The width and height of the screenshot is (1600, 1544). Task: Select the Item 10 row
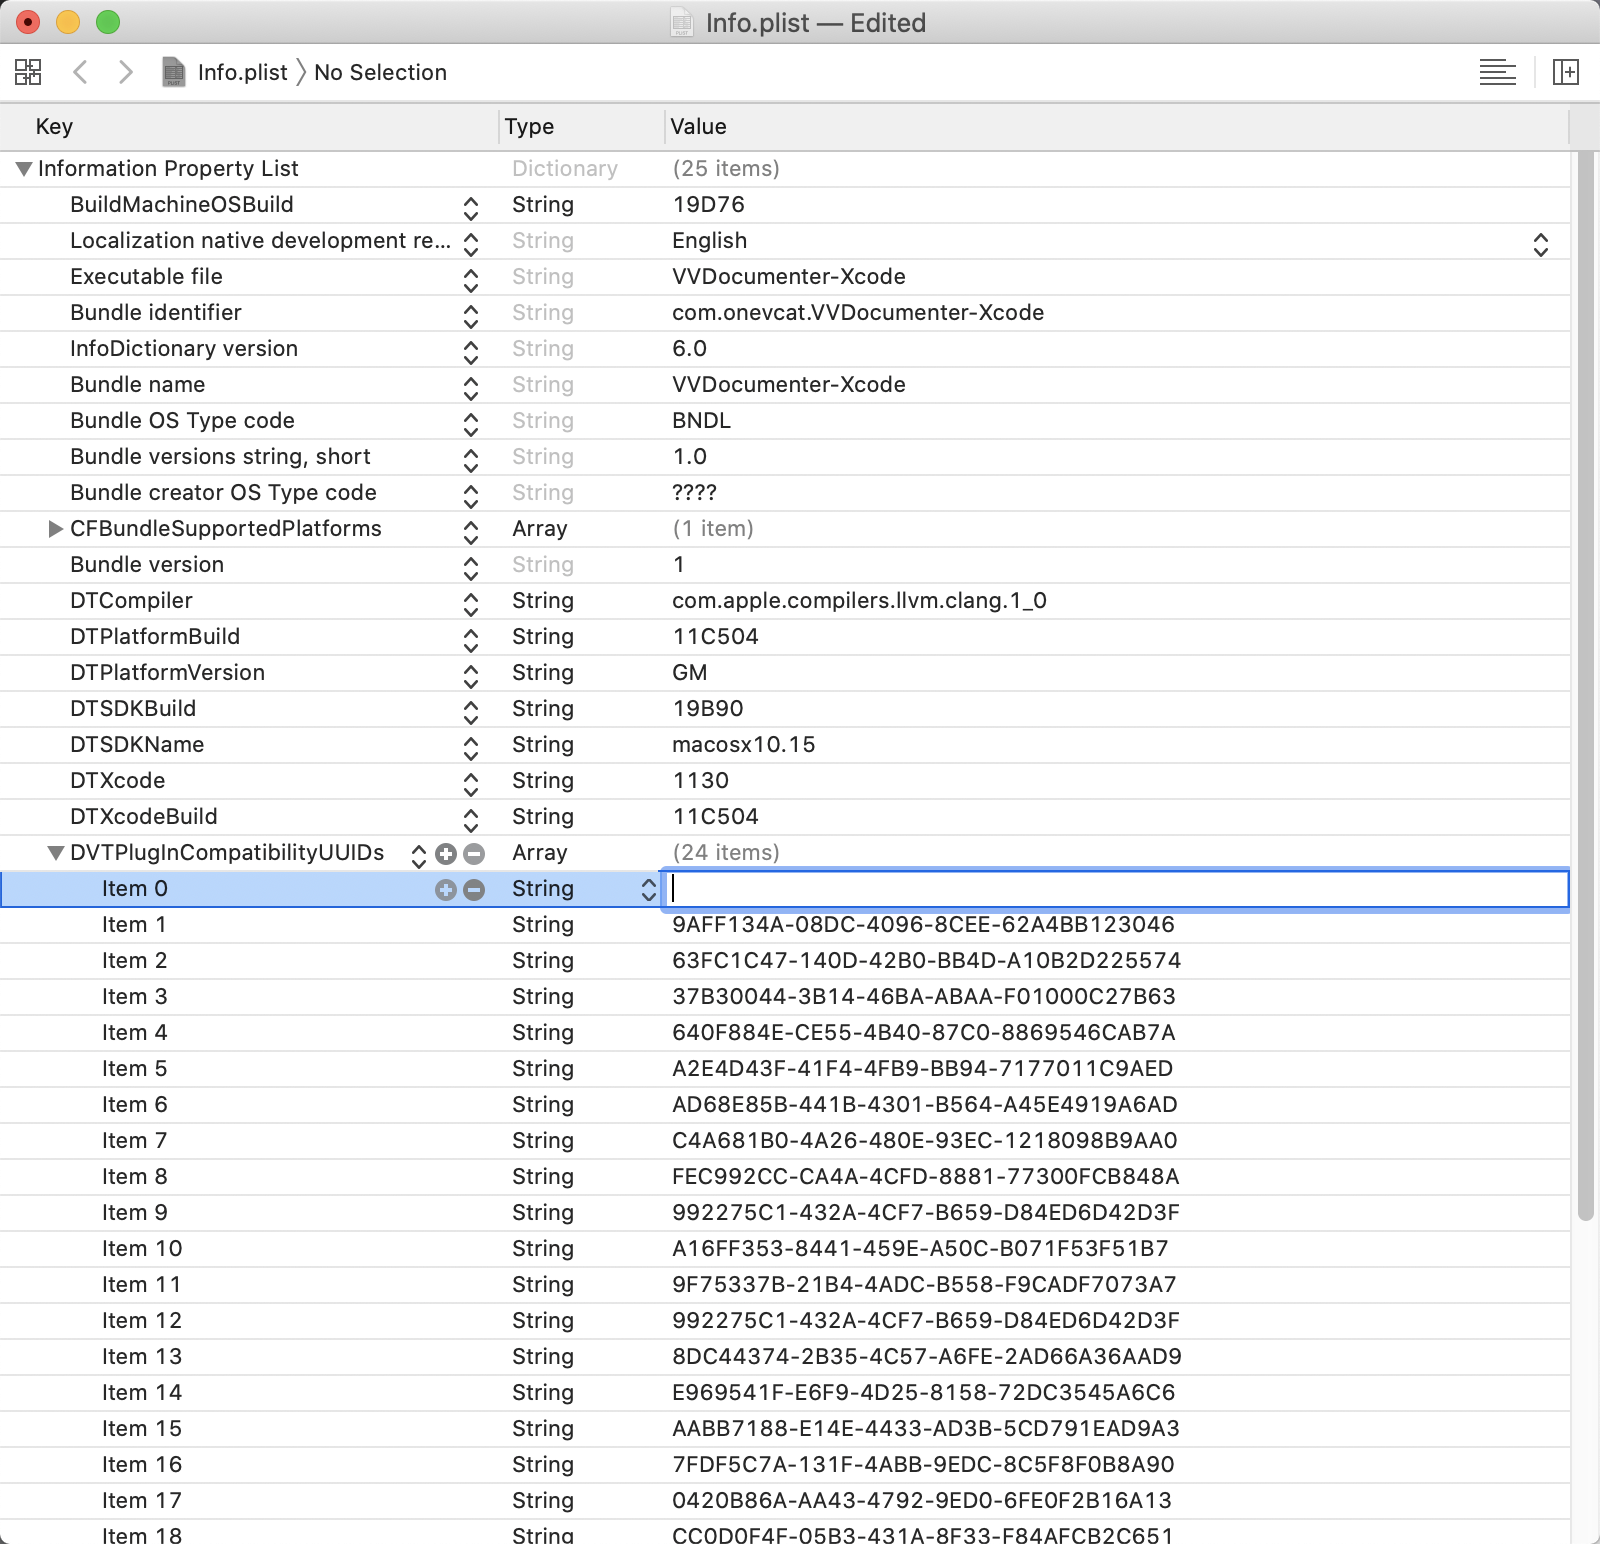point(784,1249)
